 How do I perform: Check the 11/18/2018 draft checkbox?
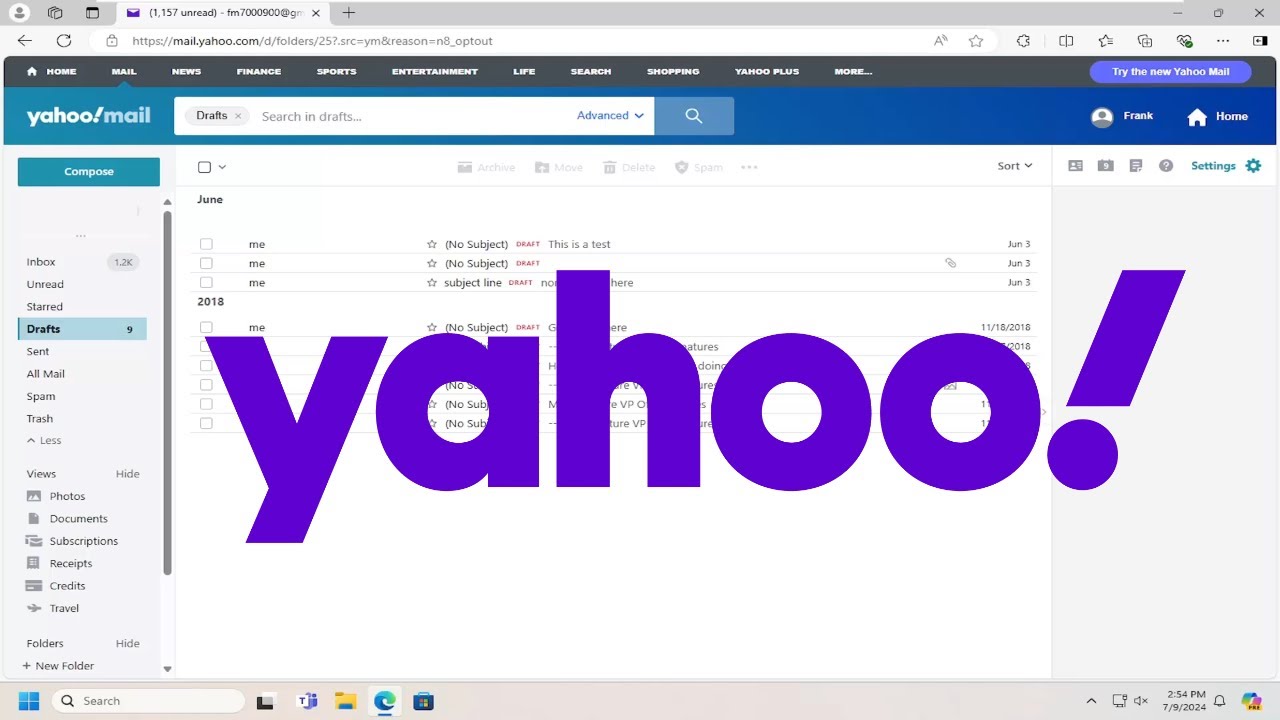[x=206, y=327]
